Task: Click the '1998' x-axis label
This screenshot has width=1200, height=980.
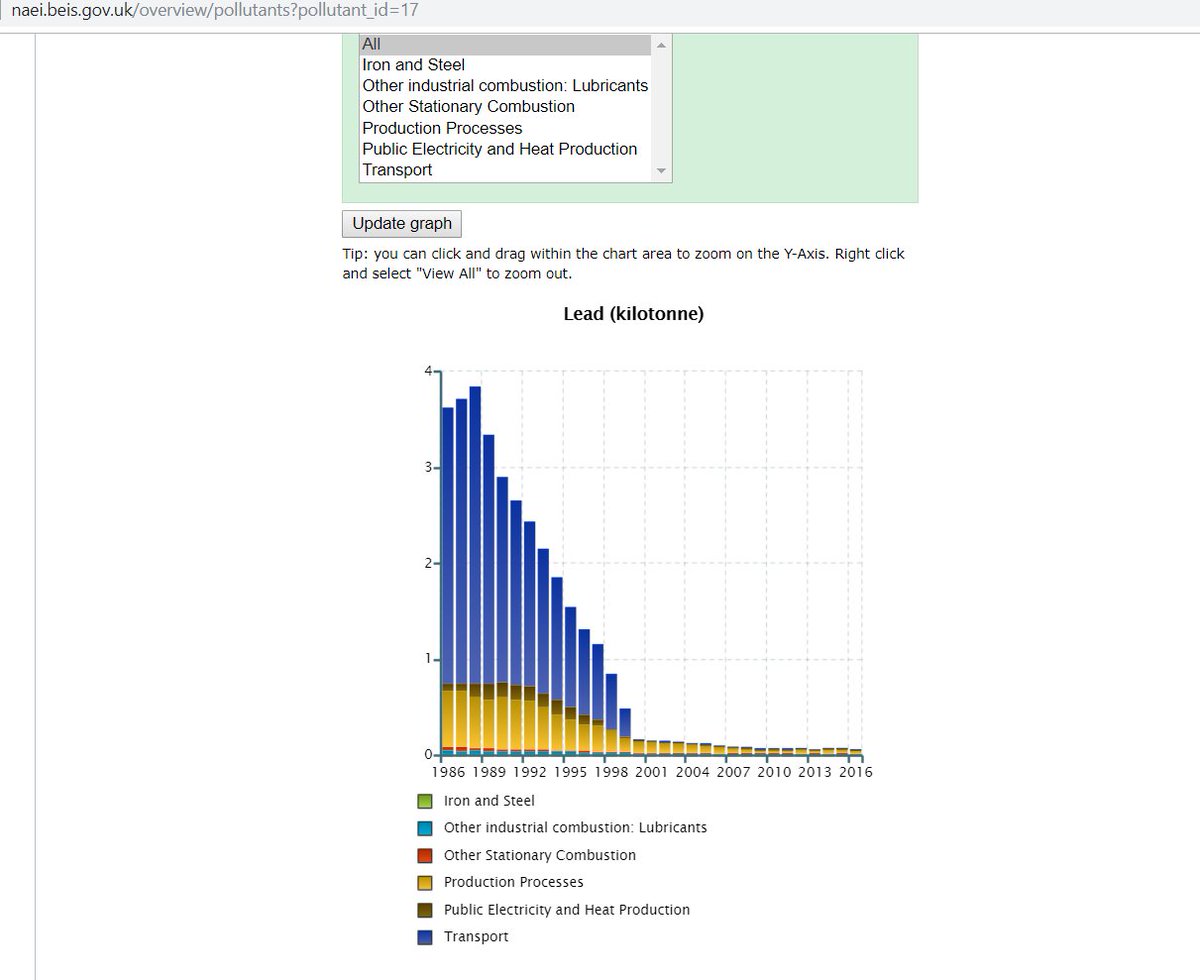Action: [611, 772]
